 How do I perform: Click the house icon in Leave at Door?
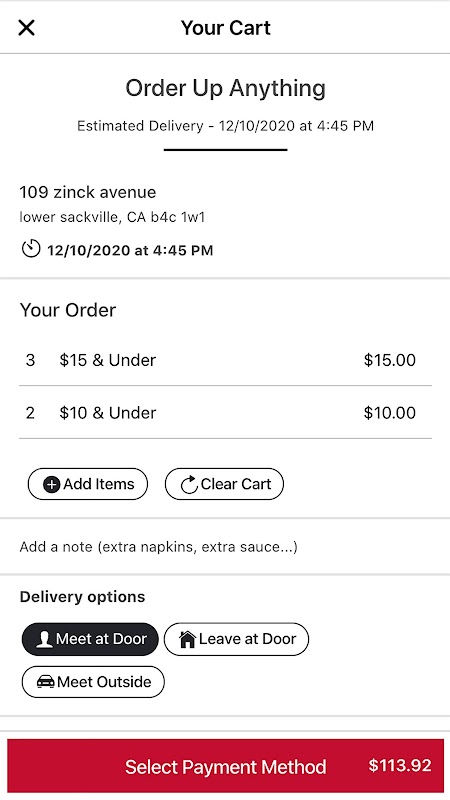[x=188, y=639]
